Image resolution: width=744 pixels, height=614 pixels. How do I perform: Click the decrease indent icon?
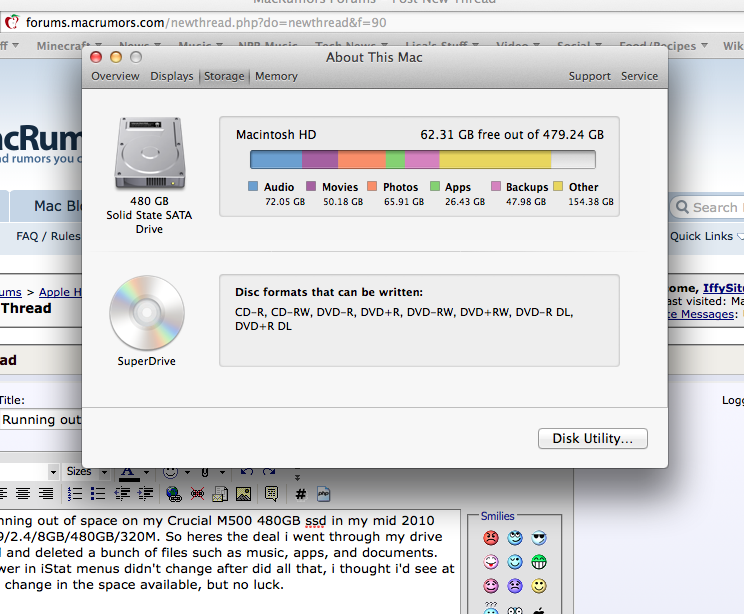click(122, 494)
